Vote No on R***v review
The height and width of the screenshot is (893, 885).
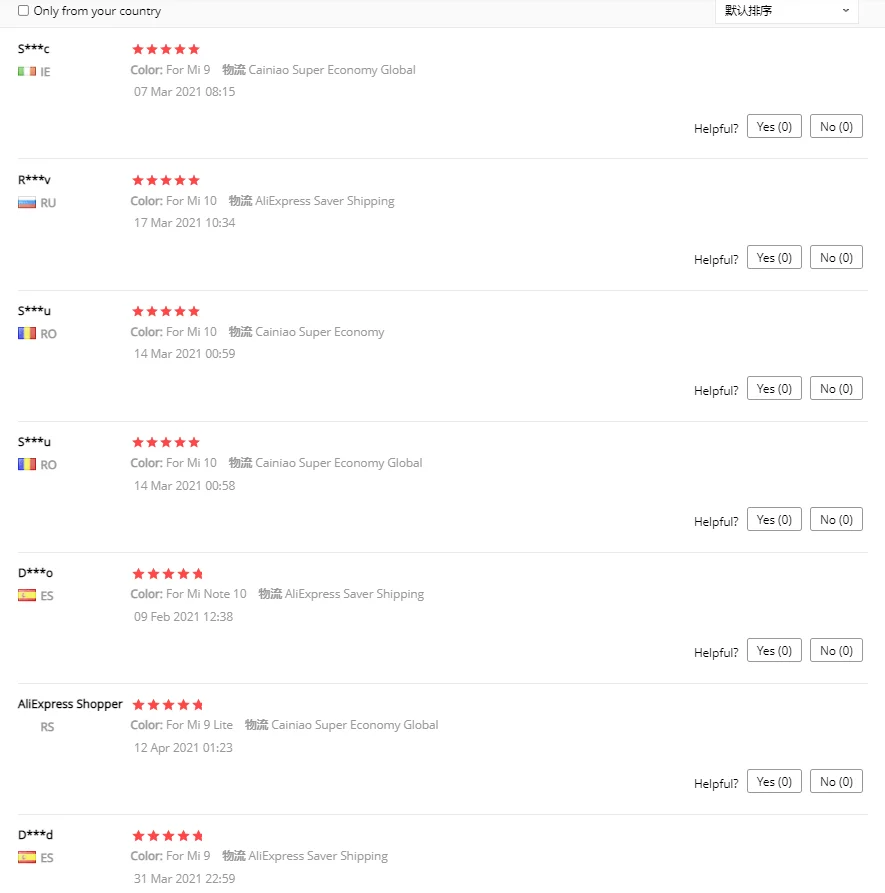click(x=836, y=258)
